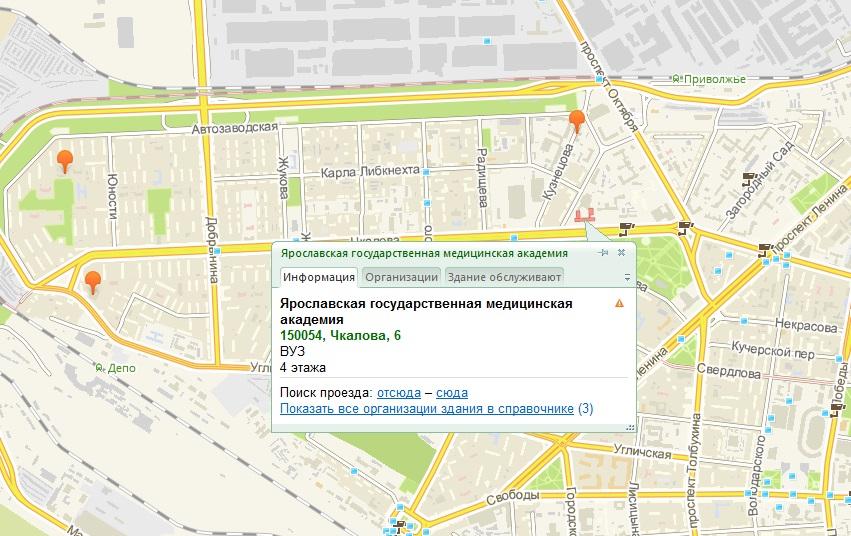Viewport: 851px width, 536px height.
Task: Click the Володарского street label
Action: (758, 476)
